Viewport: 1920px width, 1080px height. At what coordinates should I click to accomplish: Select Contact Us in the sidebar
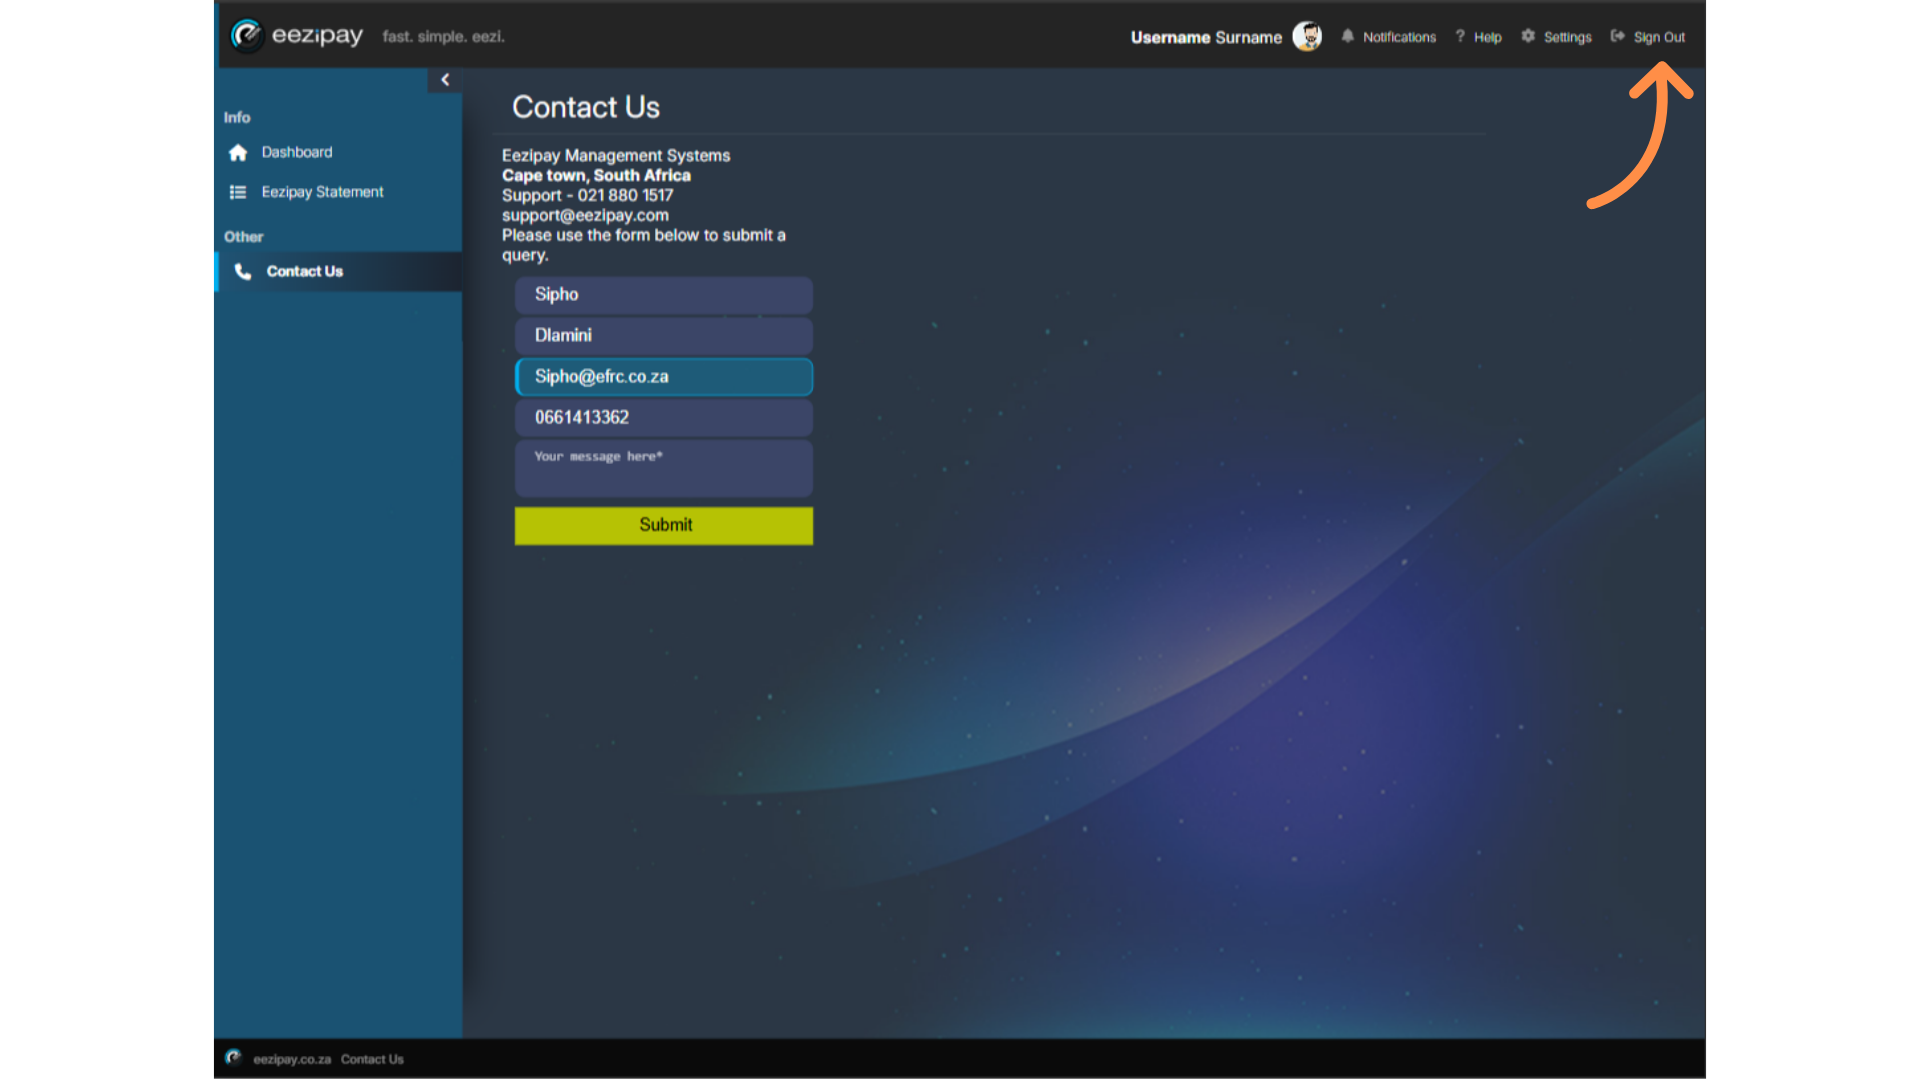coord(338,271)
